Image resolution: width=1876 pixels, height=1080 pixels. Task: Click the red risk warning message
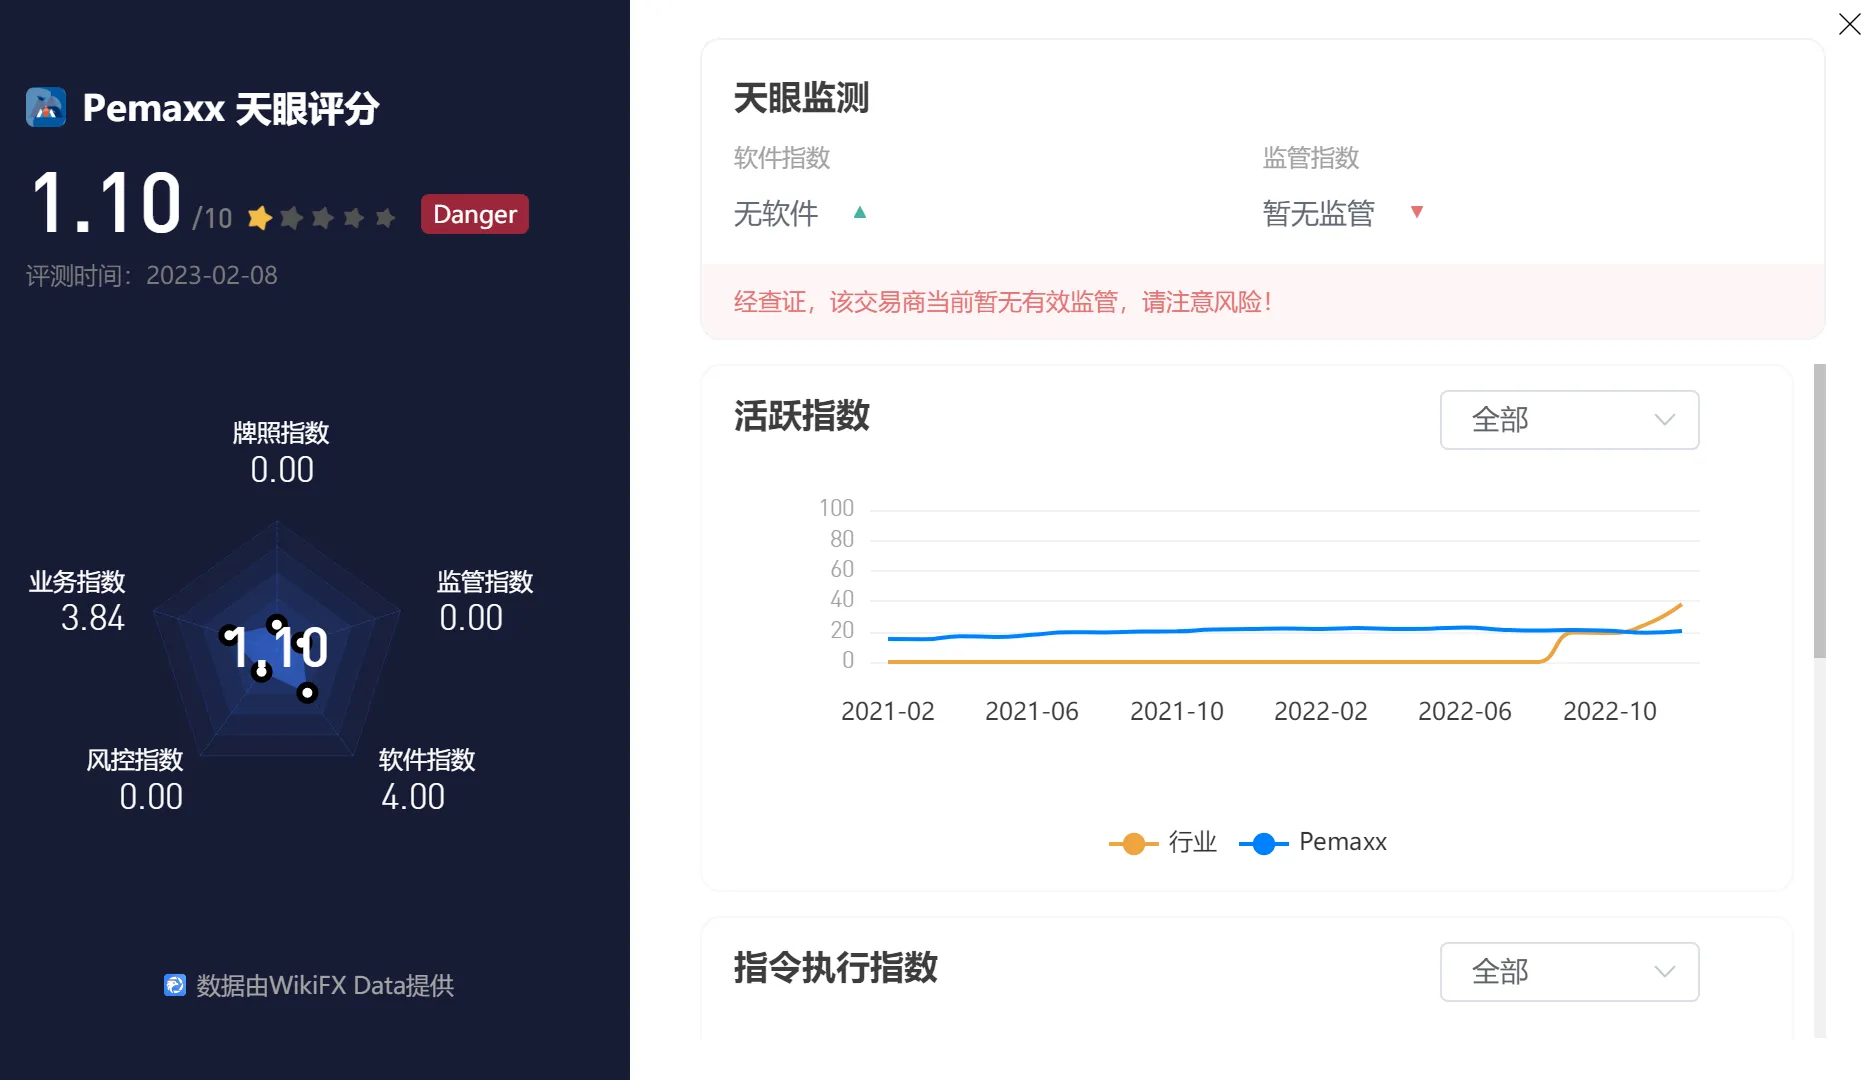1003,302
